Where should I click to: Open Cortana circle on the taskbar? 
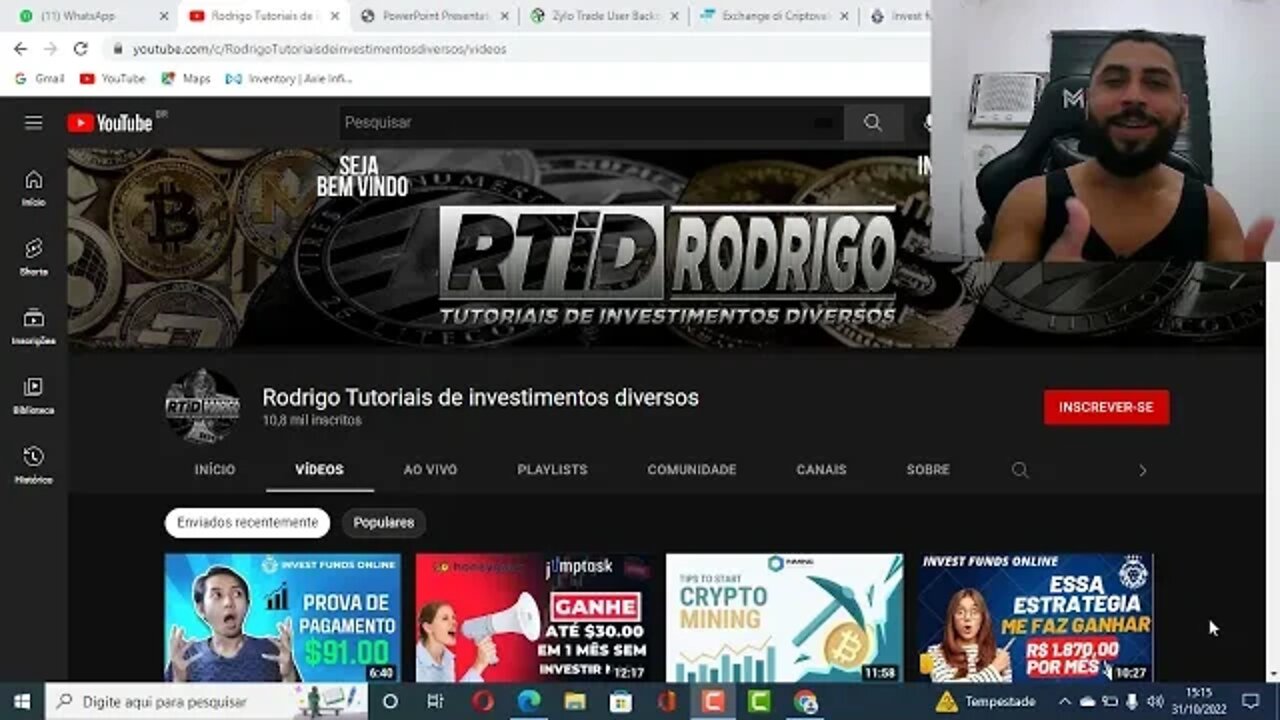(390, 701)
